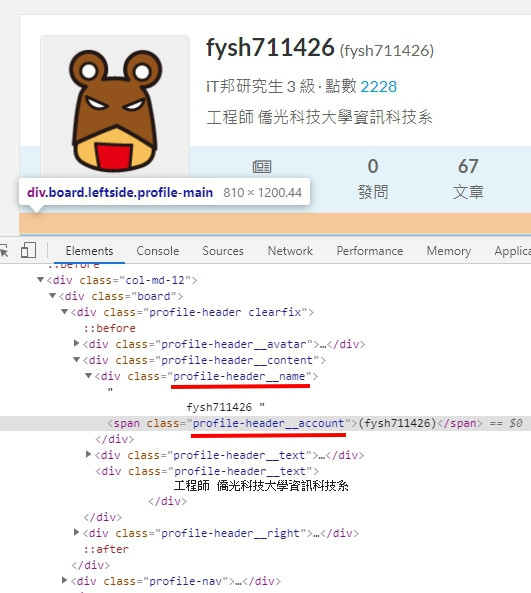
Task: Expand the profile-header__avatar div
Action: tap(76, 343)
